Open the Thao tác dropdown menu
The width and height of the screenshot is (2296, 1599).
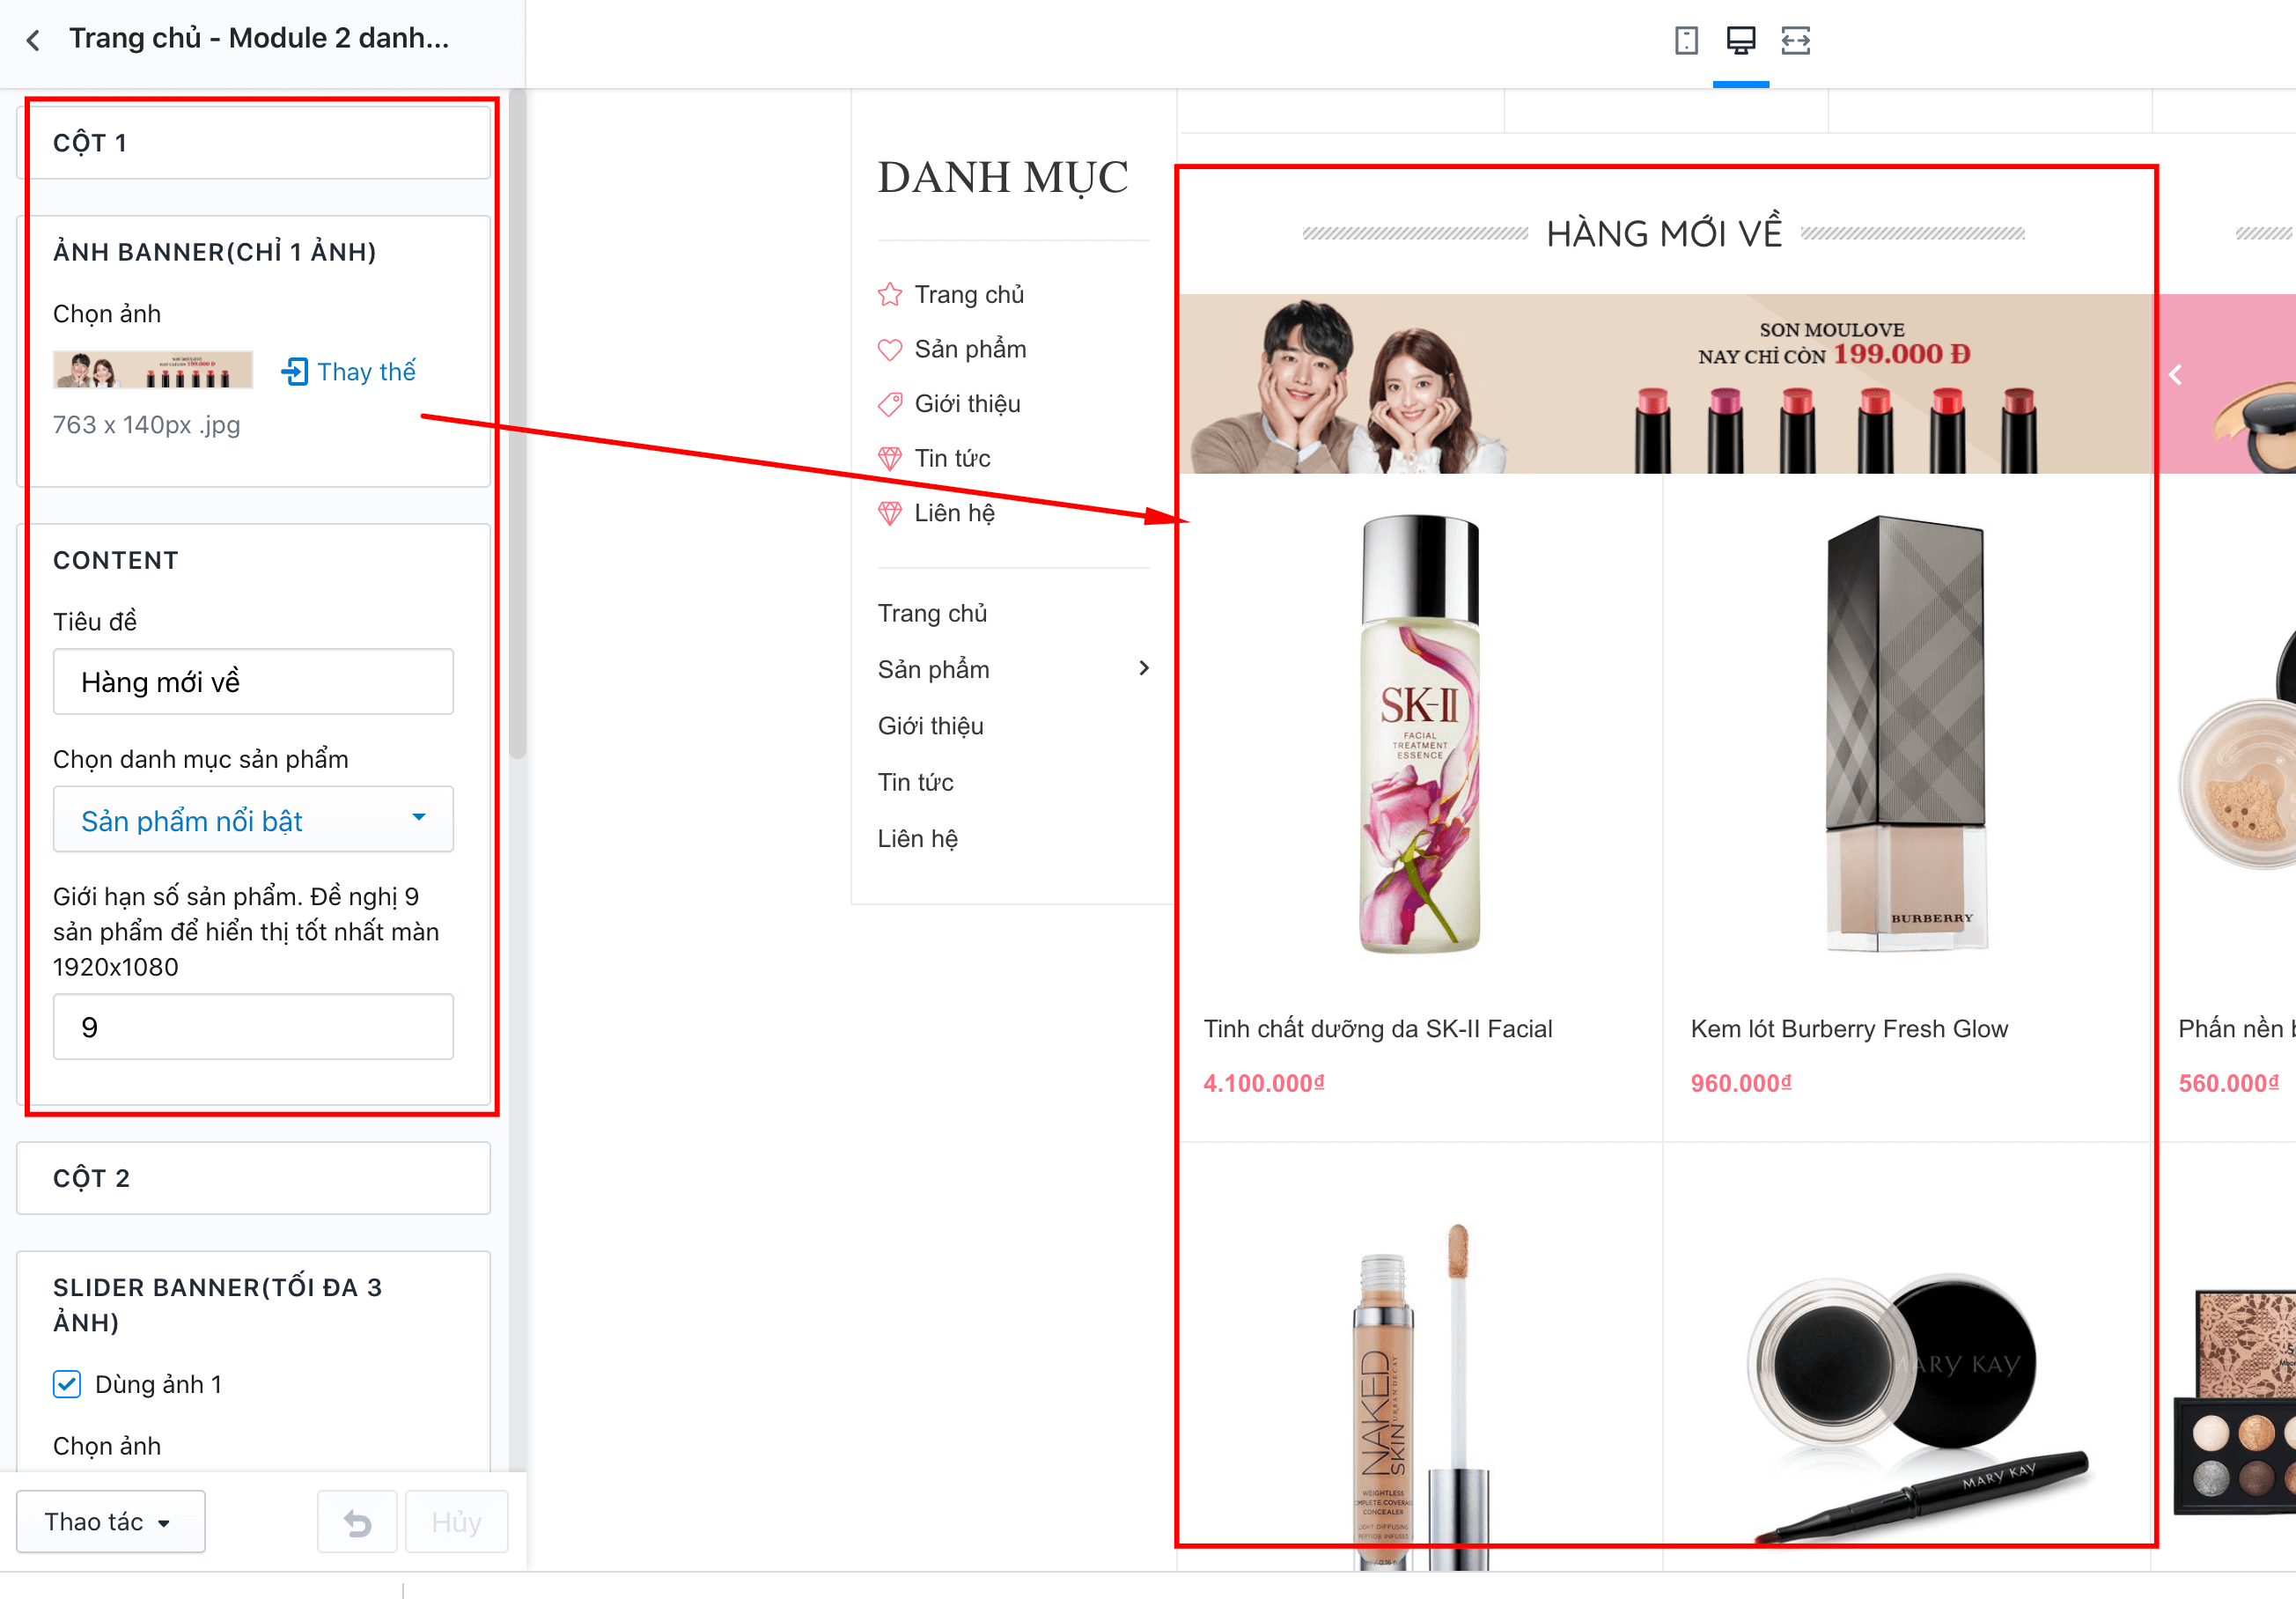pyautogui.click(x=111, y=1522)
